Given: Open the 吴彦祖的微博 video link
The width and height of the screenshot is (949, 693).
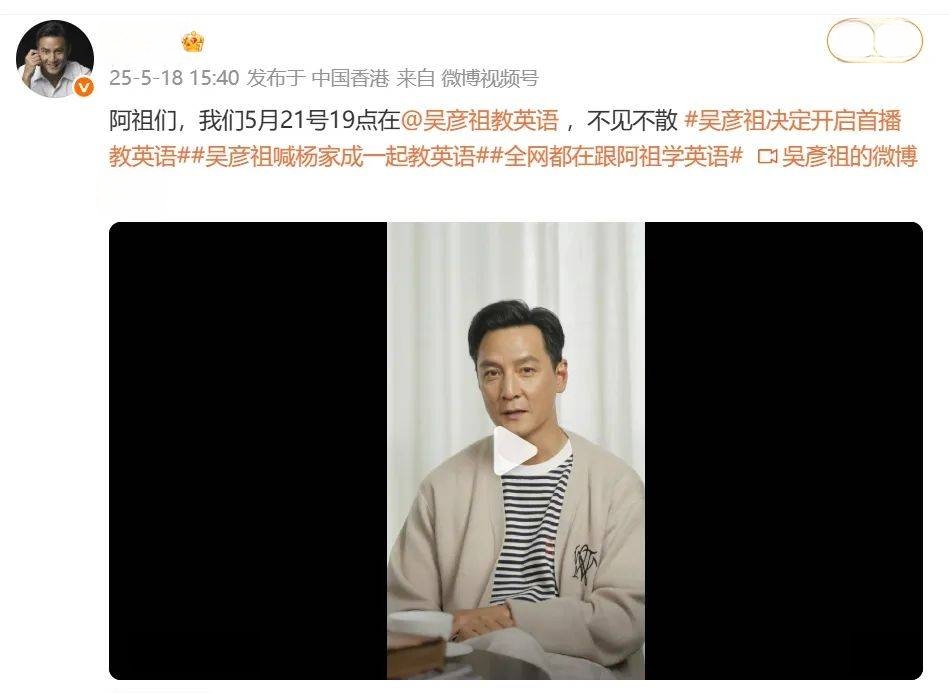Looking at the screenshot, I should tap(849, 157).
